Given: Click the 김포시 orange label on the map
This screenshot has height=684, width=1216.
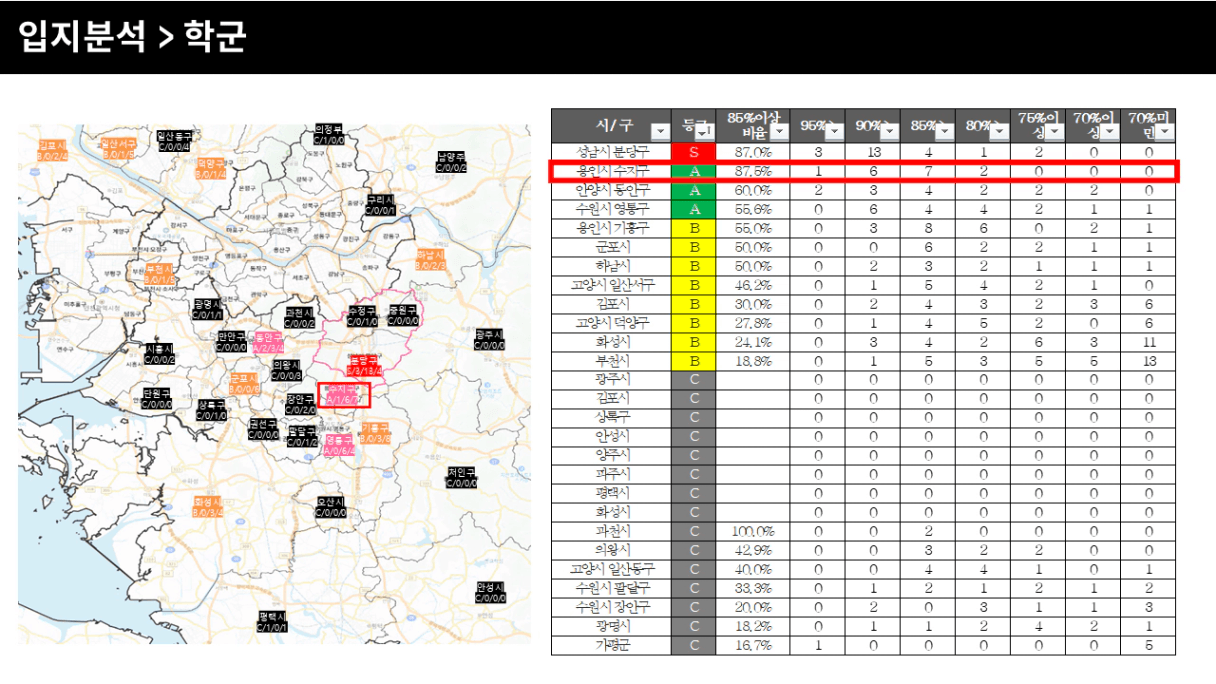Looking at the screenshot, I should point(52,150).
